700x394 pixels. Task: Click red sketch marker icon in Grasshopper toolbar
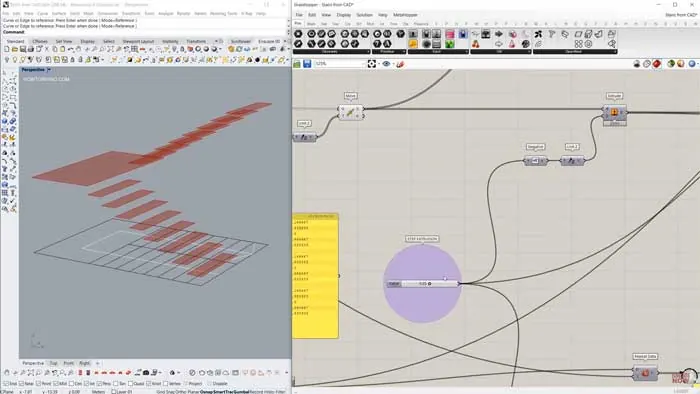point(400,64)
